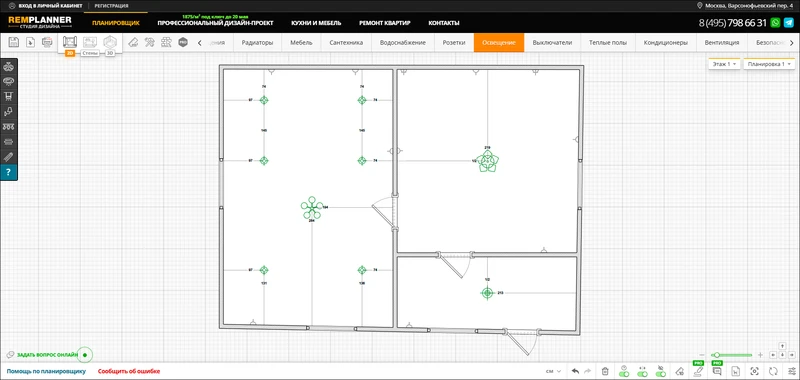This screenshot has width=800, height=380.
Task: Click the print icon in toolbar
Action: coord(47,42)
